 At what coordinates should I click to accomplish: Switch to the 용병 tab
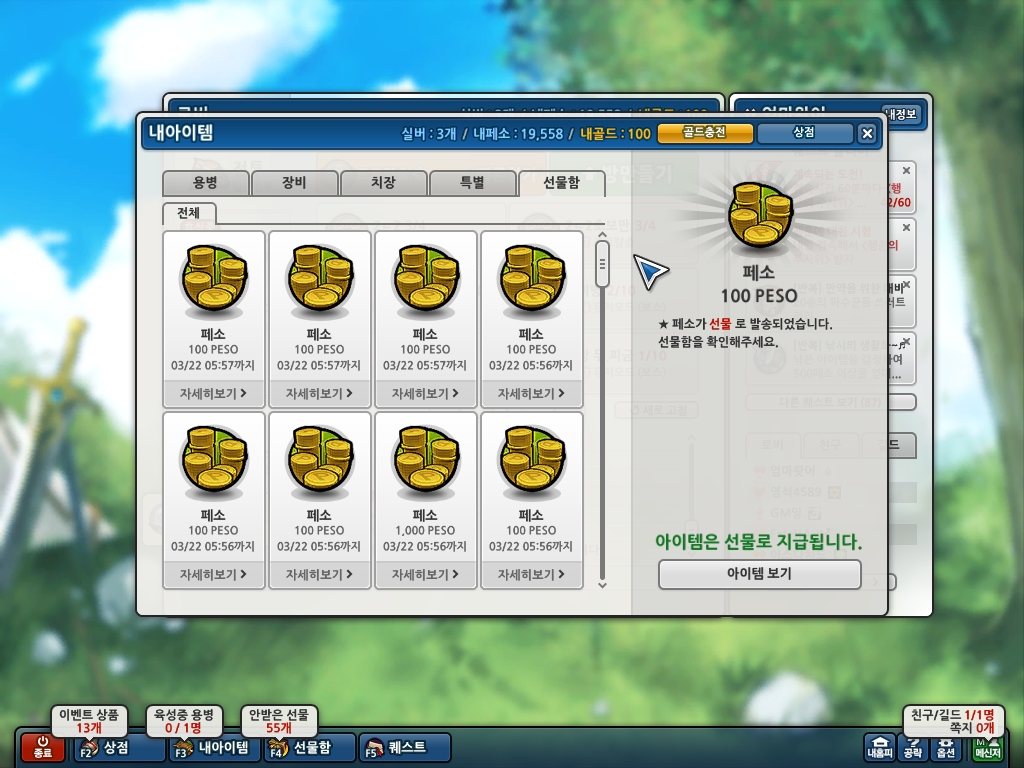(205, 183)
